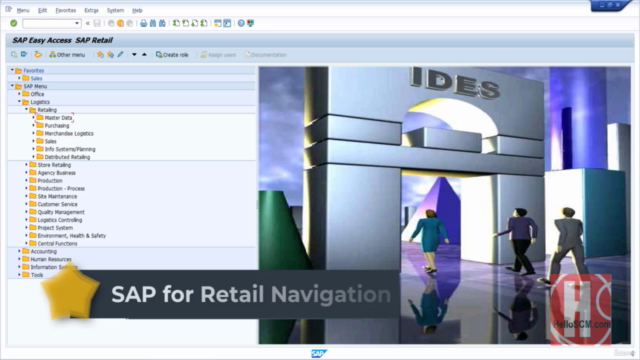Expand the Sales folder under Favorites

[19, 78]
